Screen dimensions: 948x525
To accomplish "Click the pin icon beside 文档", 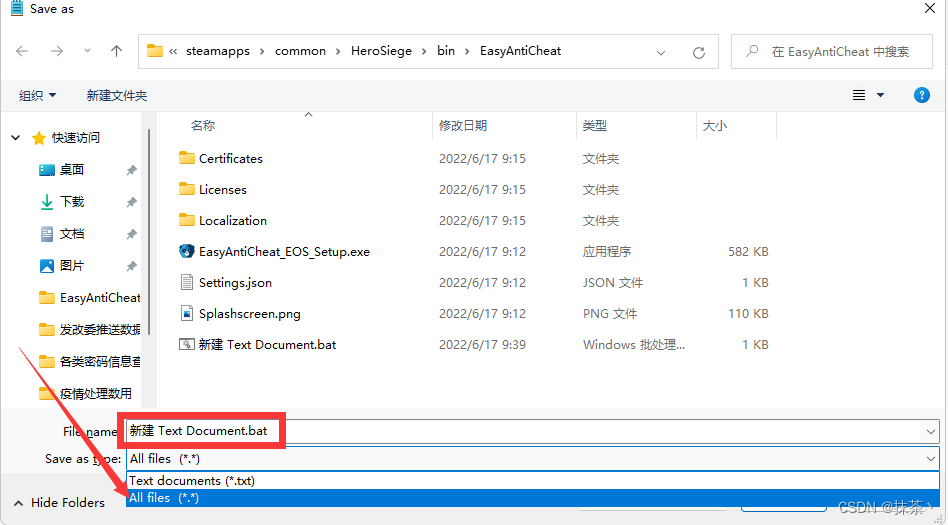I will (131, 234).
